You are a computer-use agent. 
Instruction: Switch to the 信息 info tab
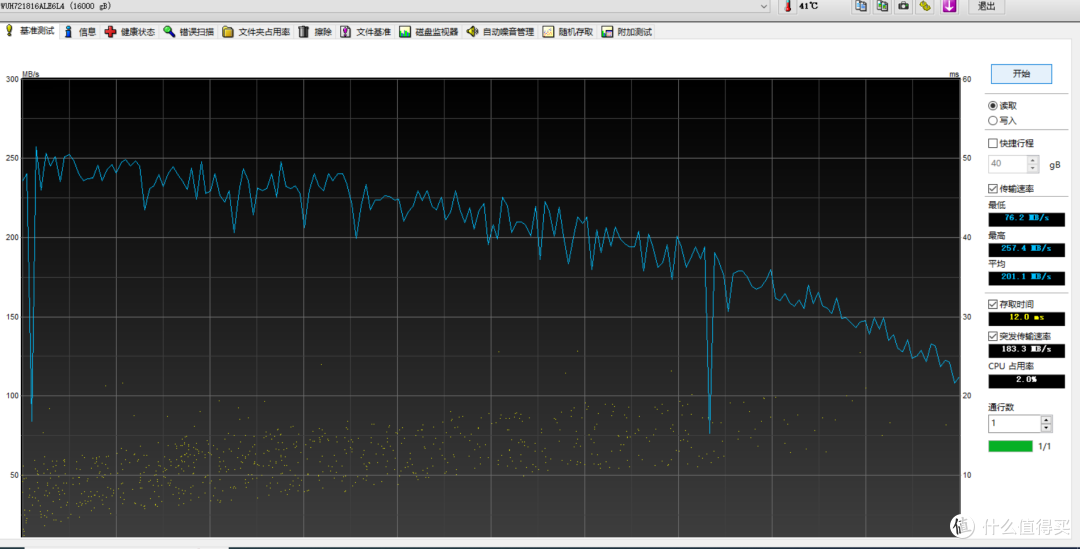coord(80,32)
